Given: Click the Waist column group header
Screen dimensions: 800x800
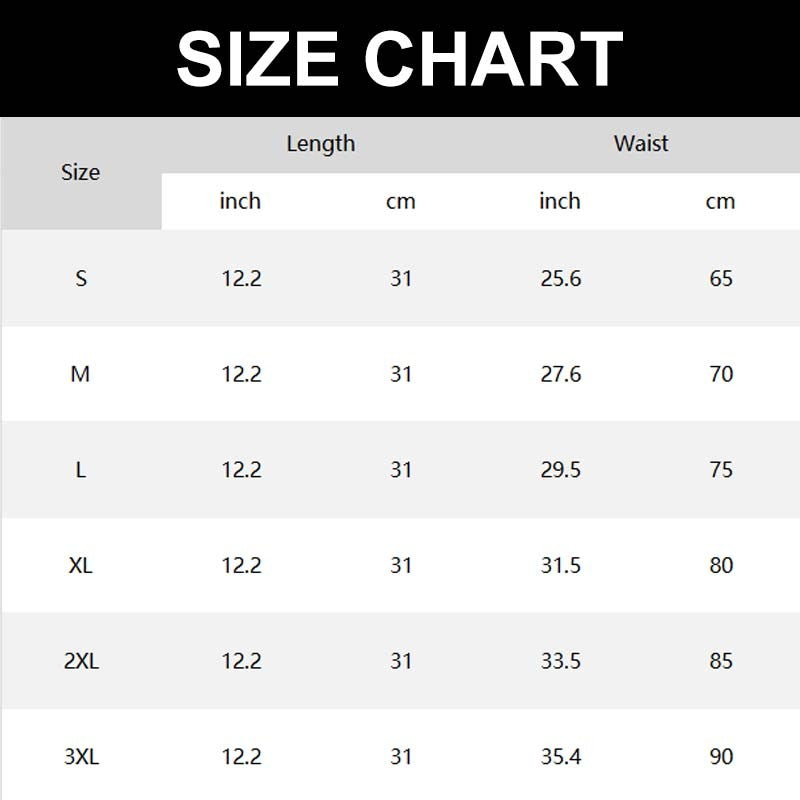Looking at the screenshot, I should point(641,144).
